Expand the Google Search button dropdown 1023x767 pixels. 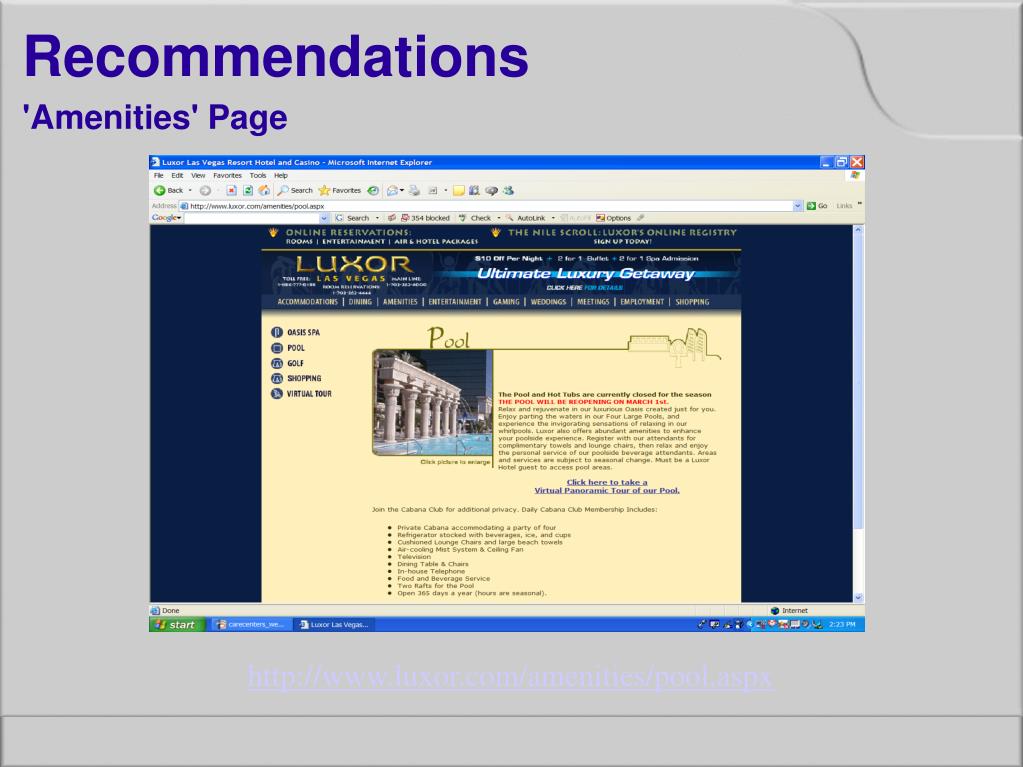tap(377, 218)
